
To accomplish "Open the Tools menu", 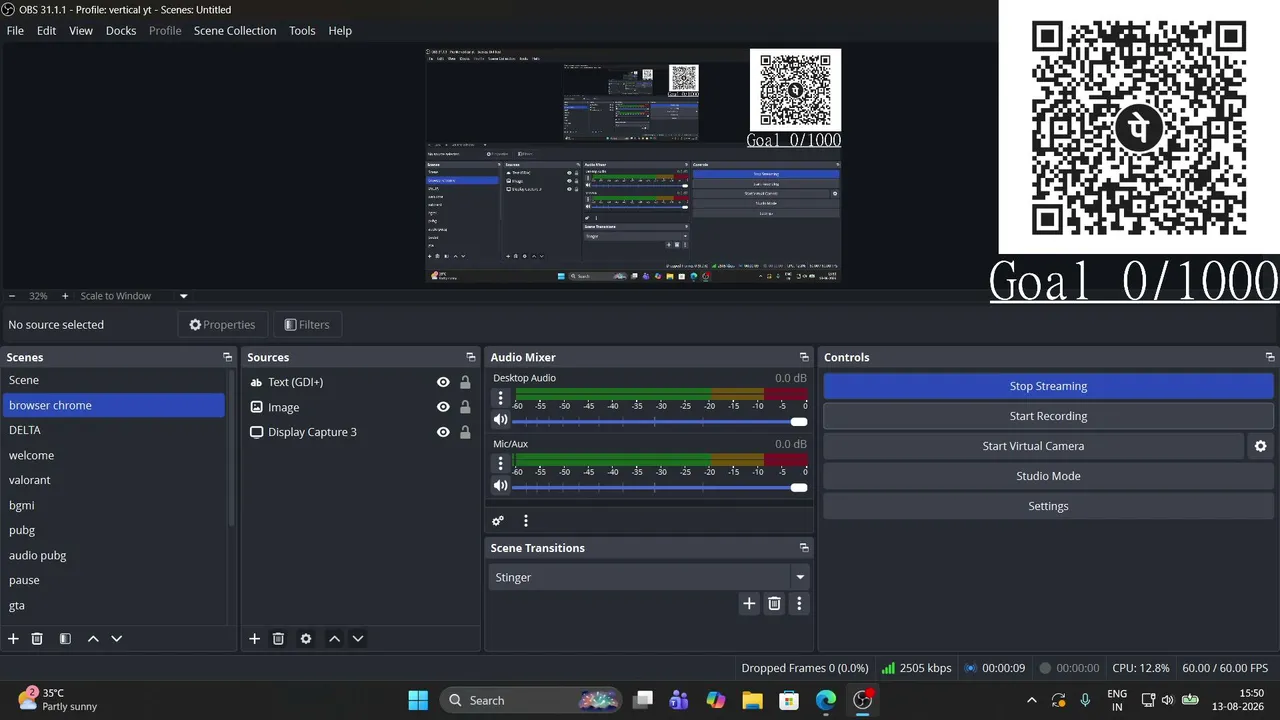I will [x=302, y=31].
